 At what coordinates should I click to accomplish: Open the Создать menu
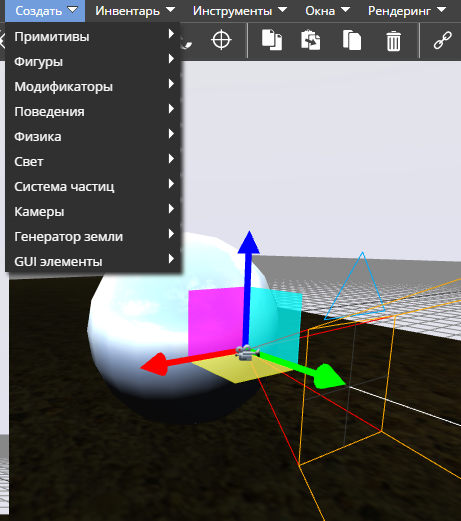pyautogui.click(x=45, y=11)
